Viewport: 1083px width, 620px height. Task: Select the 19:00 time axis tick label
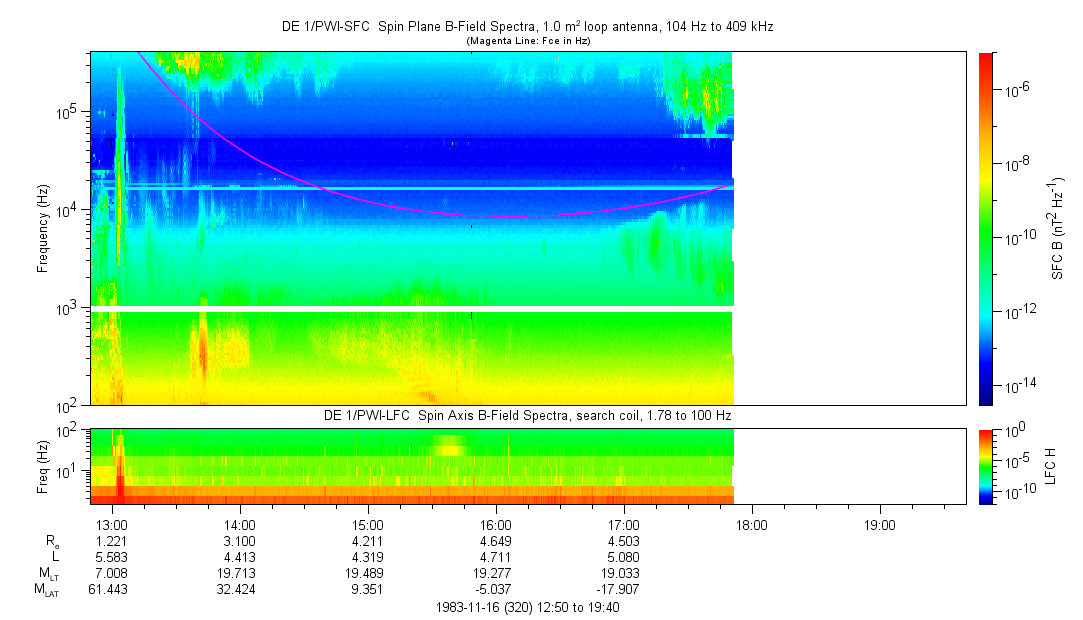click(x=880, y=524)
